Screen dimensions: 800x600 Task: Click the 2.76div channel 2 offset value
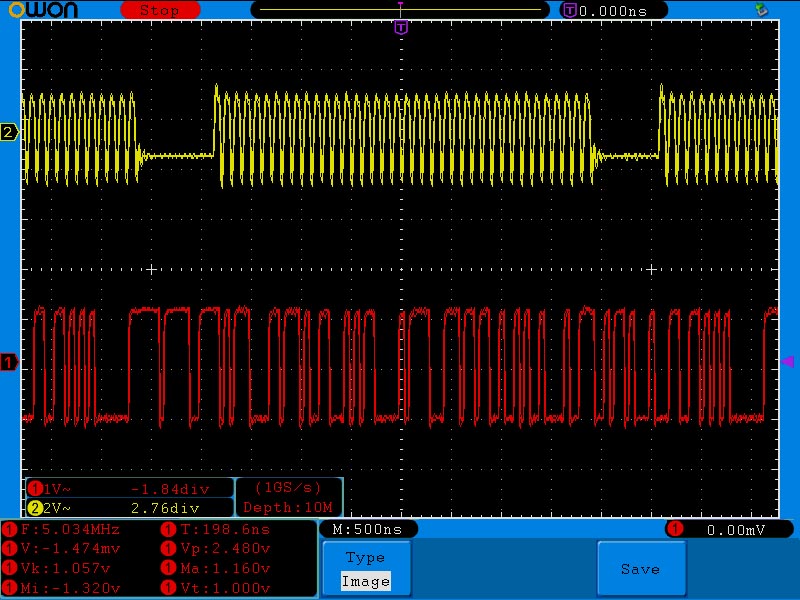(165, 508)
